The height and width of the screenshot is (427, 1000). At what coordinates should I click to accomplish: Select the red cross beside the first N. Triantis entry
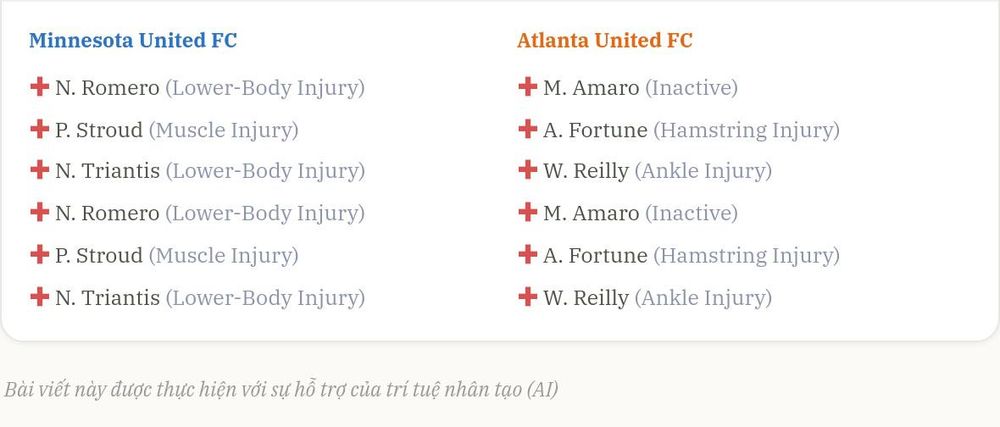coord(40,170)
